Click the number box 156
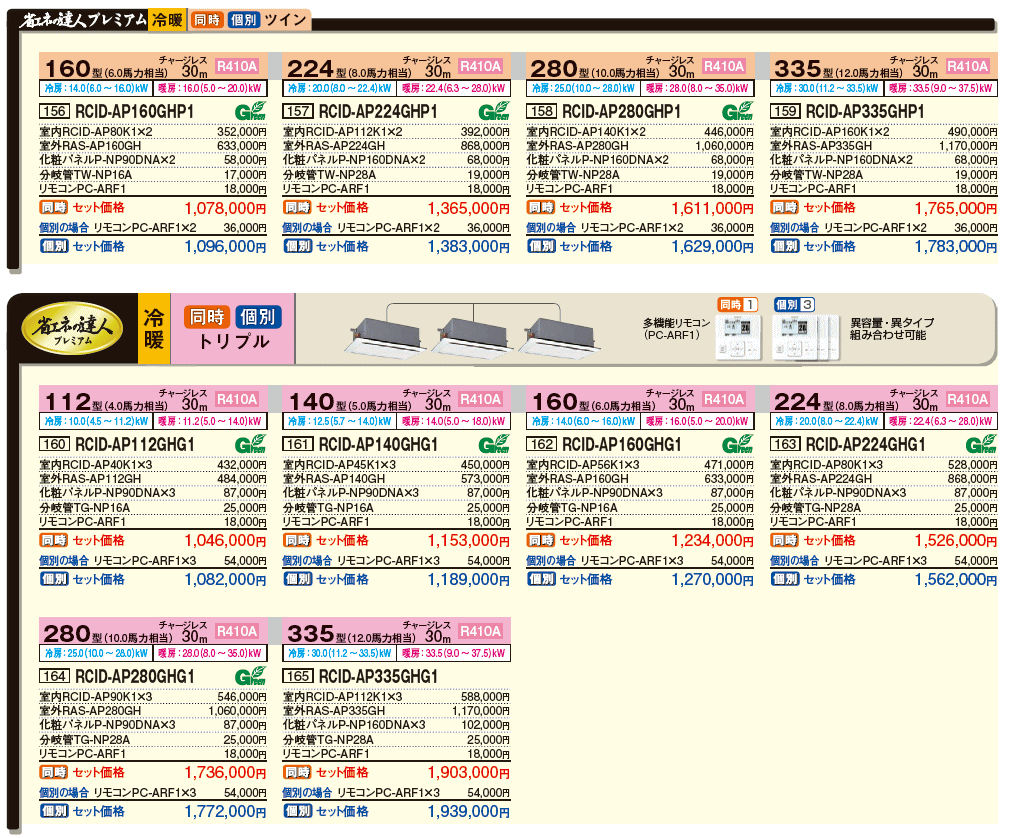This screenshot has width=1010, height=838. coord(54,111)
